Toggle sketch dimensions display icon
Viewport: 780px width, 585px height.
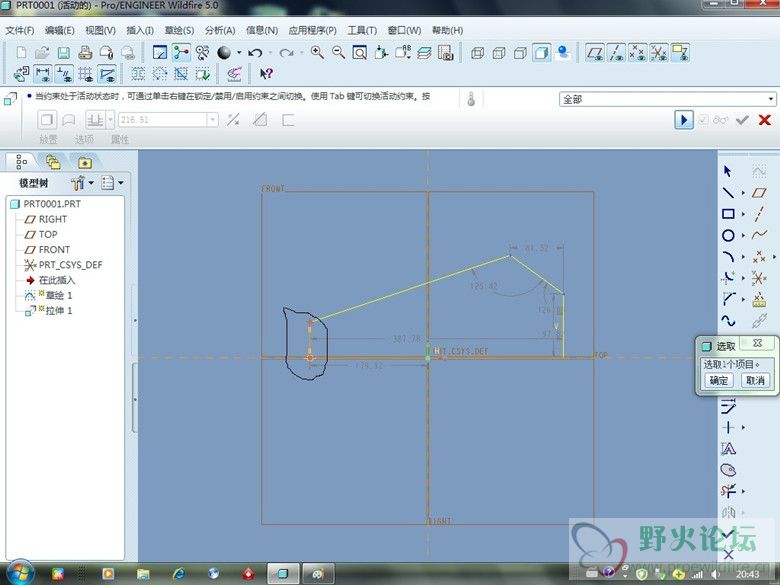point(43,74)
